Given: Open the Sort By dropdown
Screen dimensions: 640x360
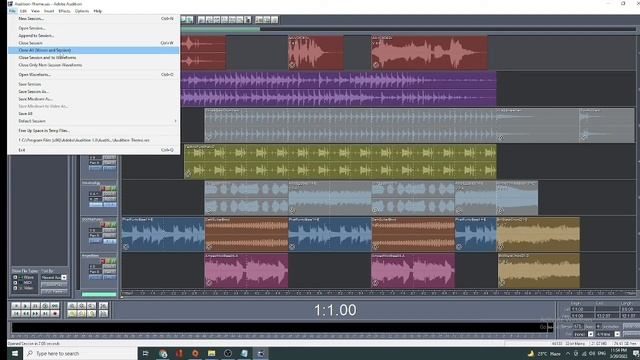Looking at the screenshot, I should [x=64, y=277].
